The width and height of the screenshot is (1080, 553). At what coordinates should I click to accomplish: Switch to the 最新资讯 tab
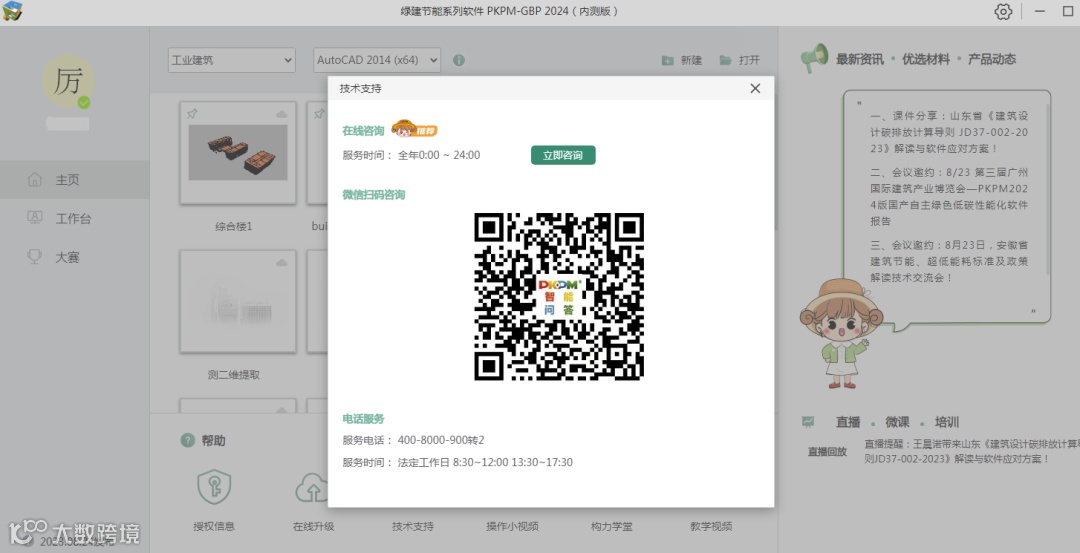point(859,59)
